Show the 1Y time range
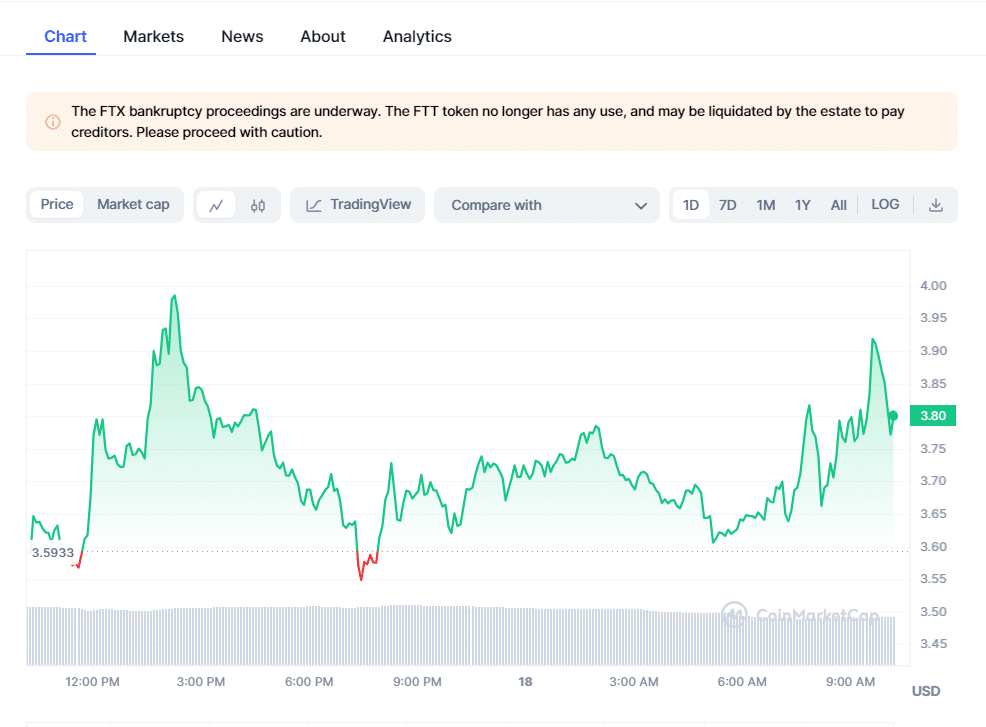Viewport: 986px width, 727px height. pyautogui.click(x=803, y=205)
